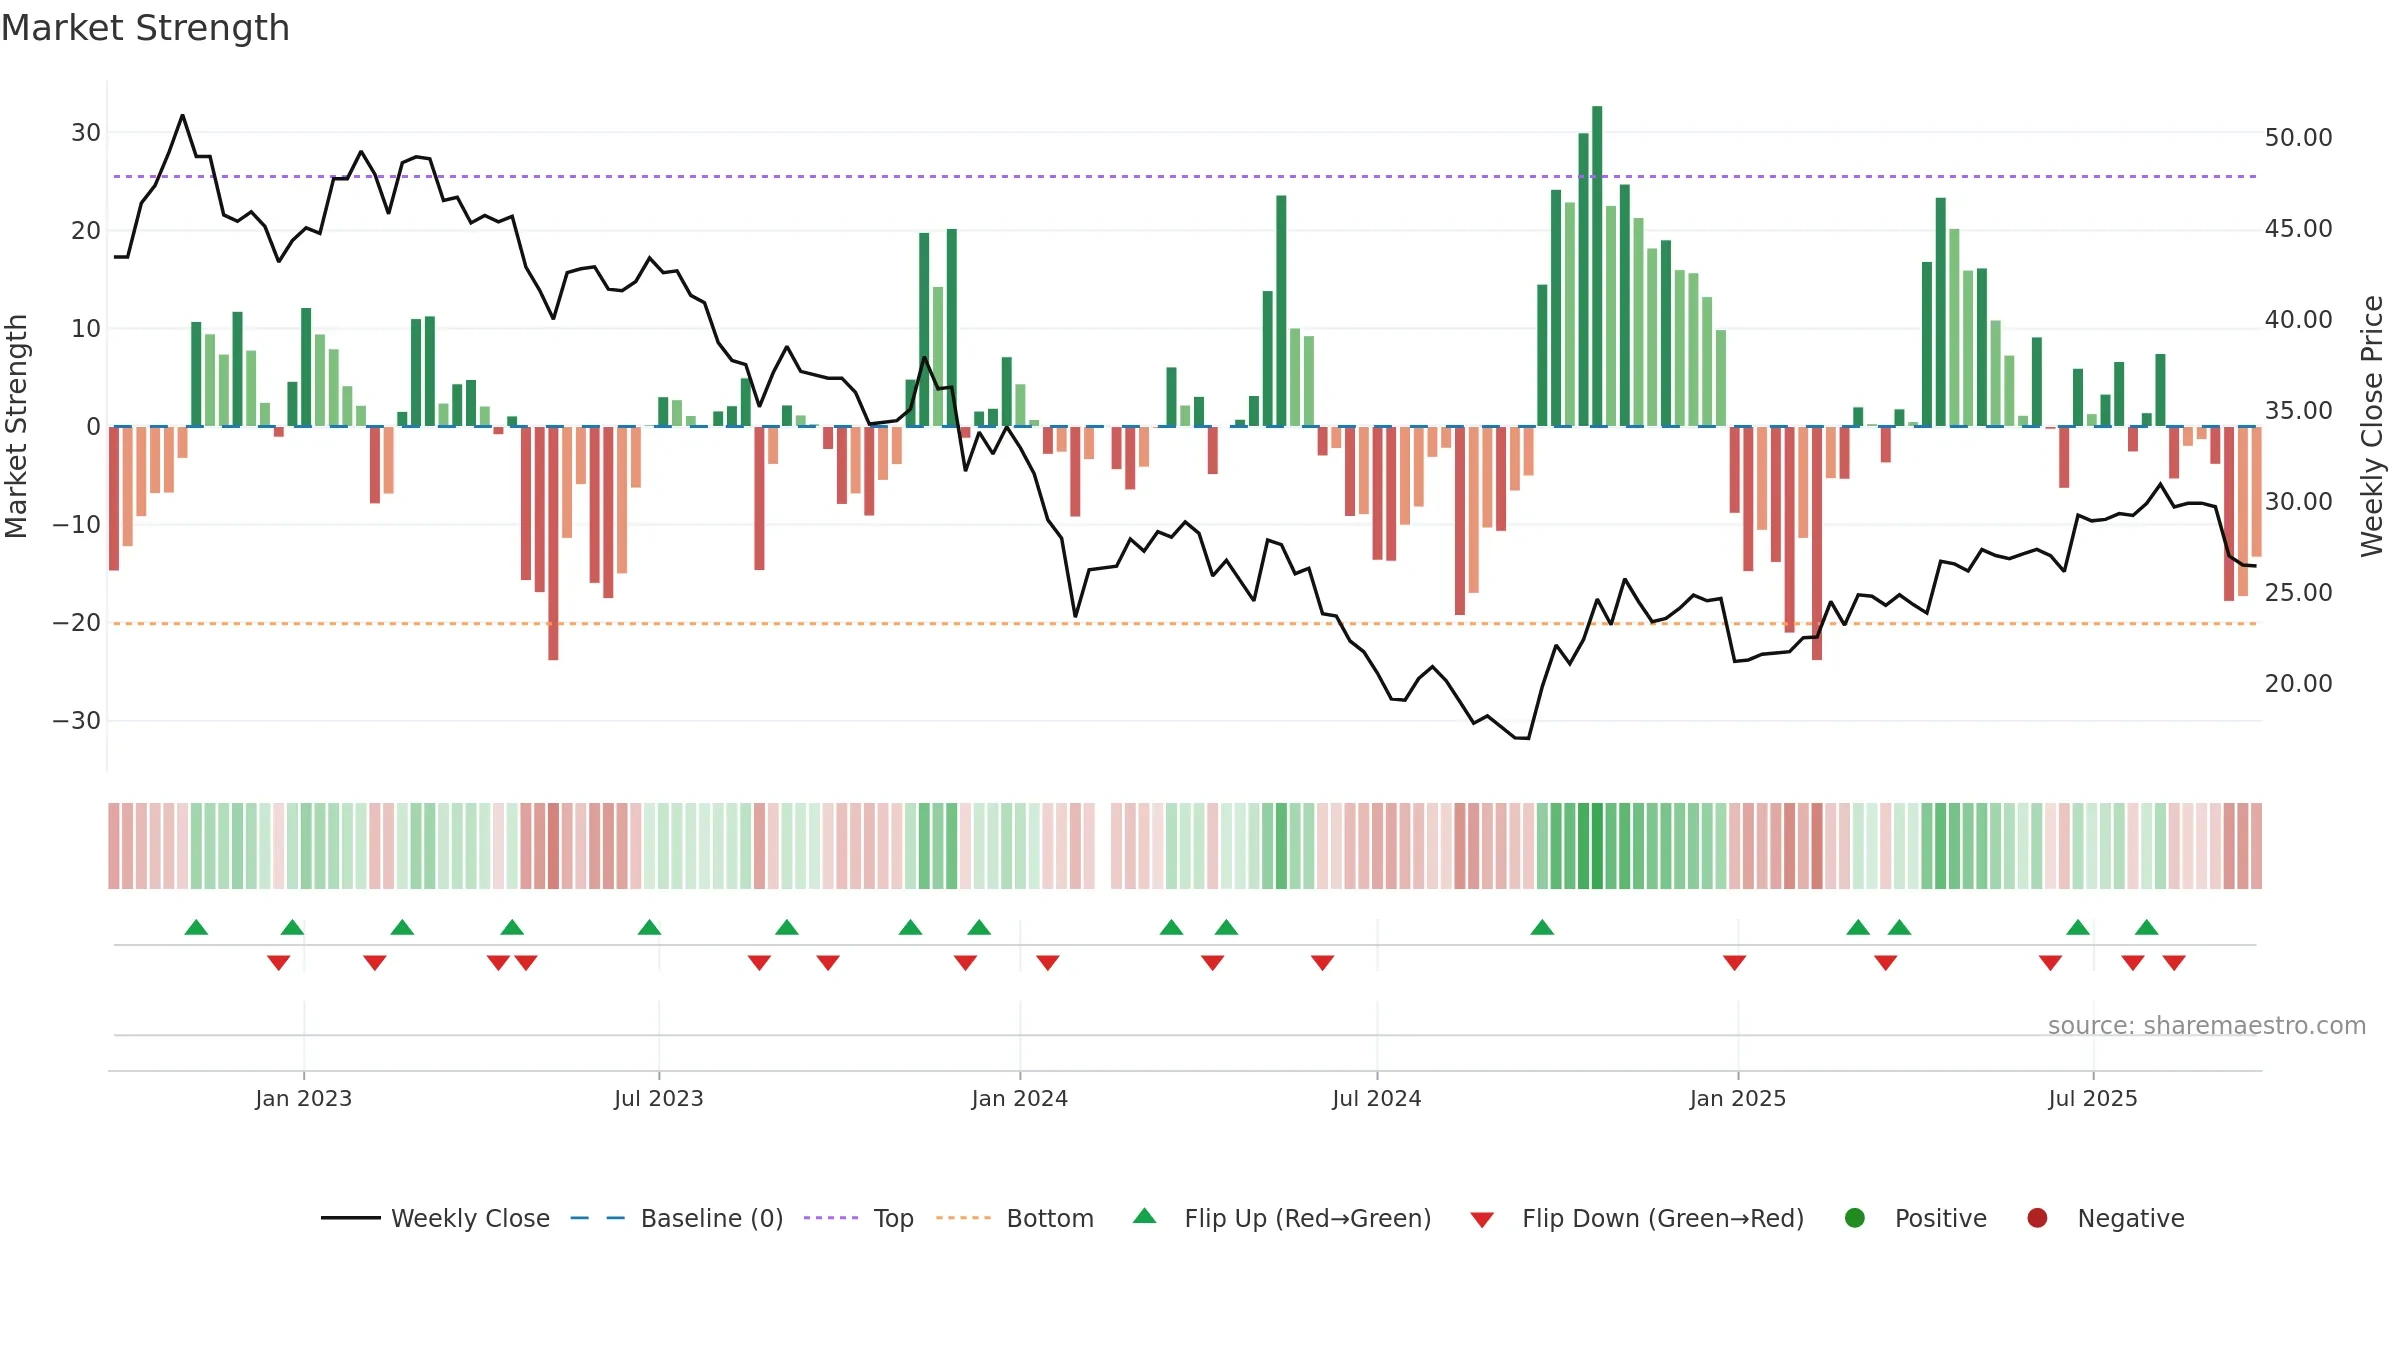Click the tallest green bar near late 2024

point(1597,266)
